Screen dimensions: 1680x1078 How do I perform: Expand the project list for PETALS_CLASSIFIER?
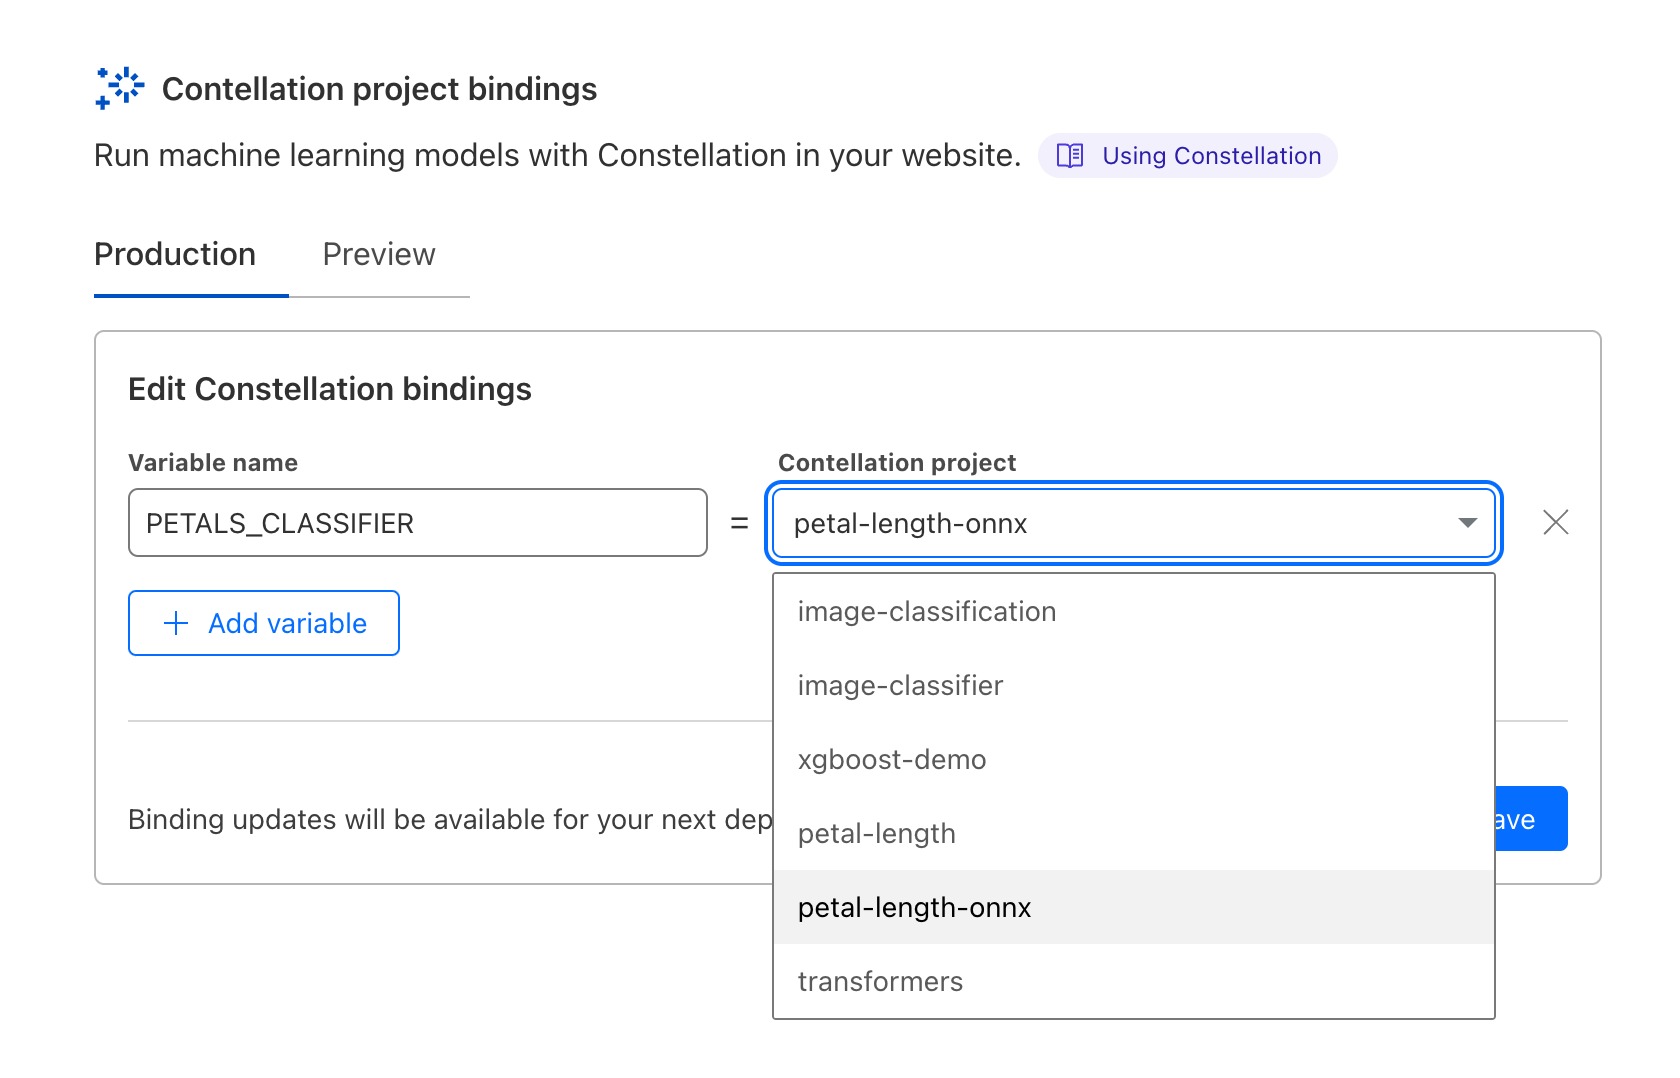(1130, 522)
